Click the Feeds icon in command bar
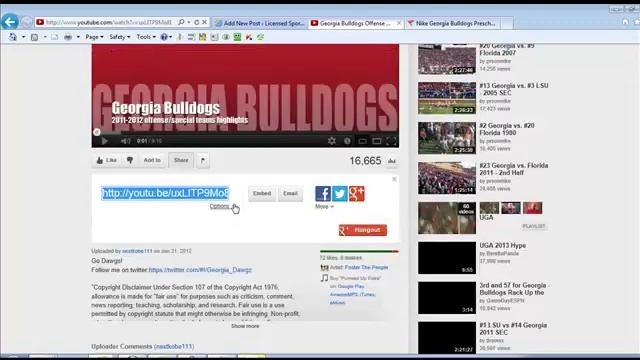The width and height of the screenshot is (640, 360). (x=35, y=37)
